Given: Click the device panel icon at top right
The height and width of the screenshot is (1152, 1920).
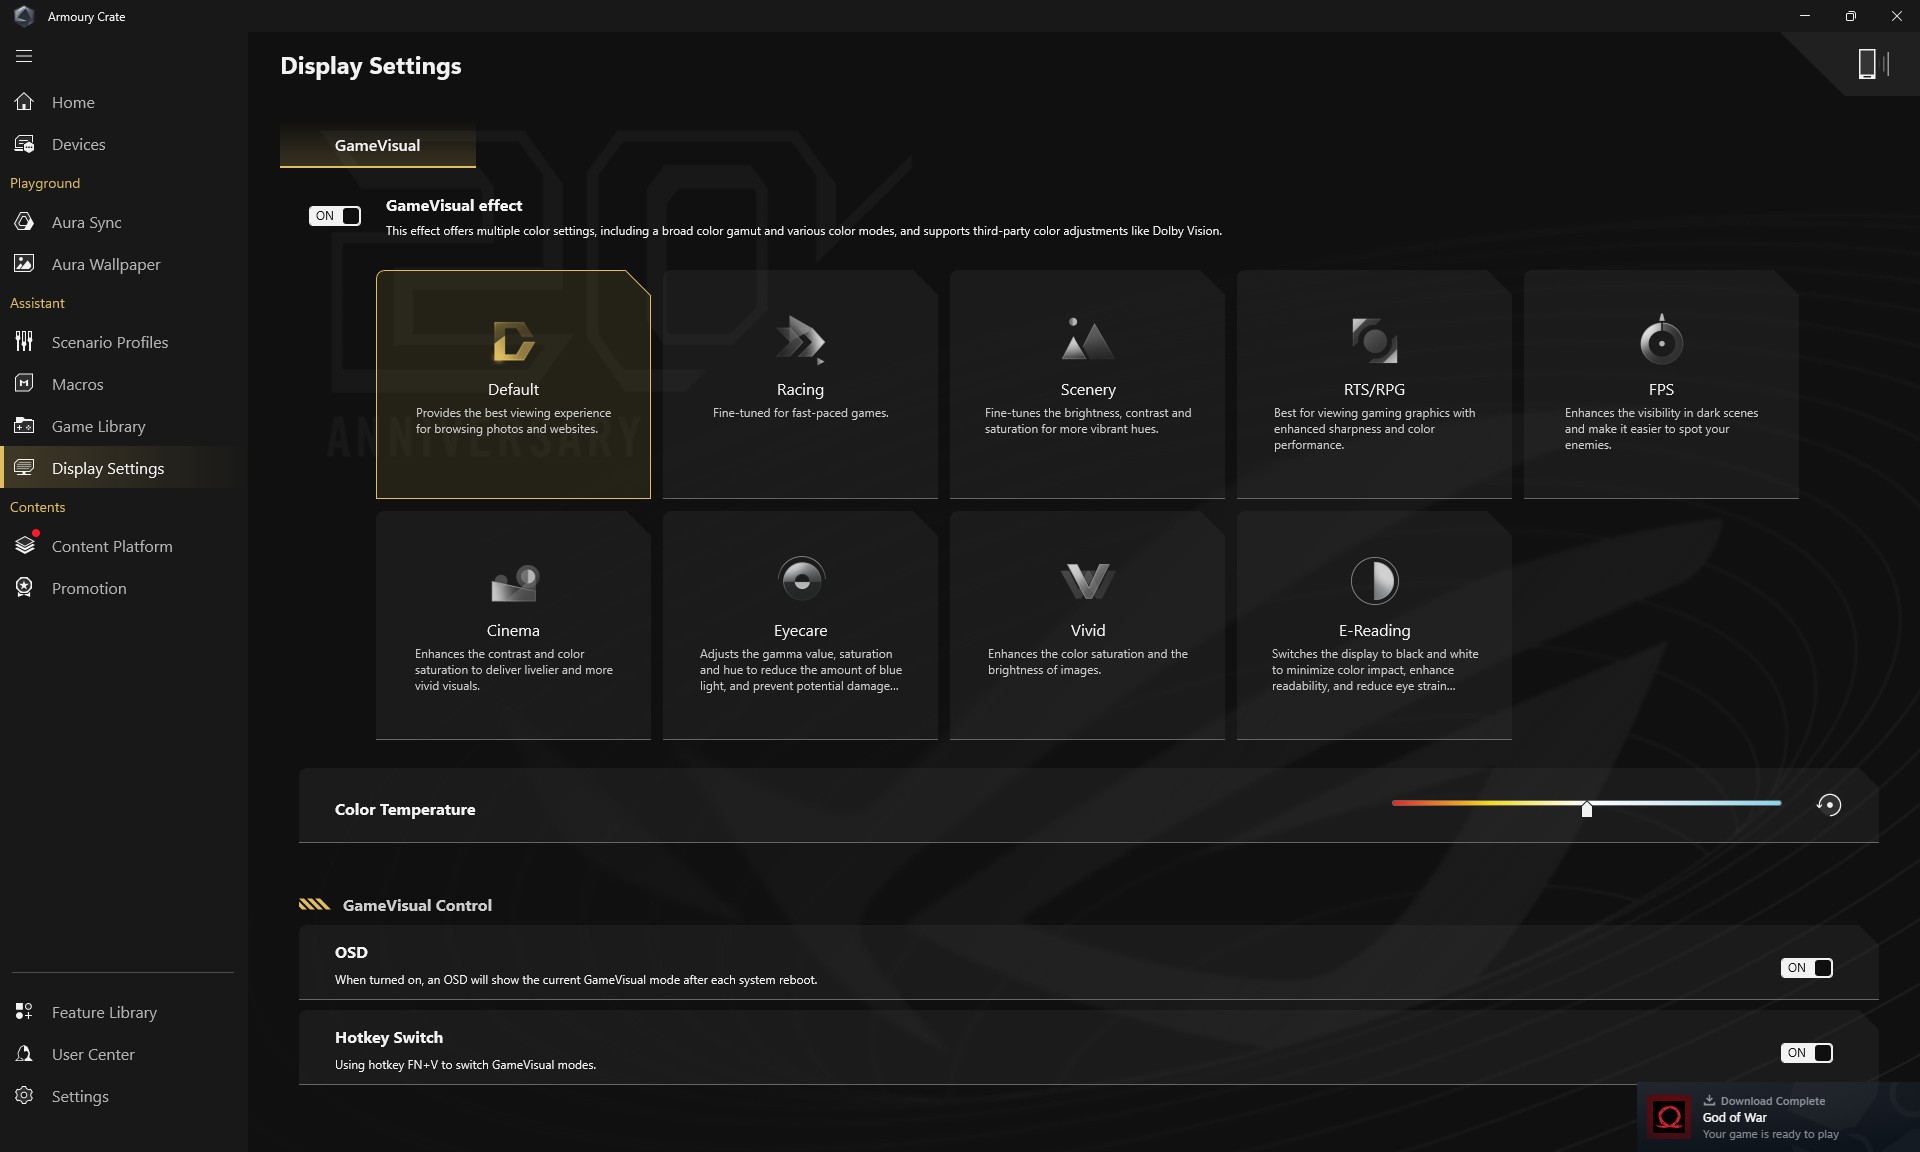Looking at the screenshot, I should 1872,64.
